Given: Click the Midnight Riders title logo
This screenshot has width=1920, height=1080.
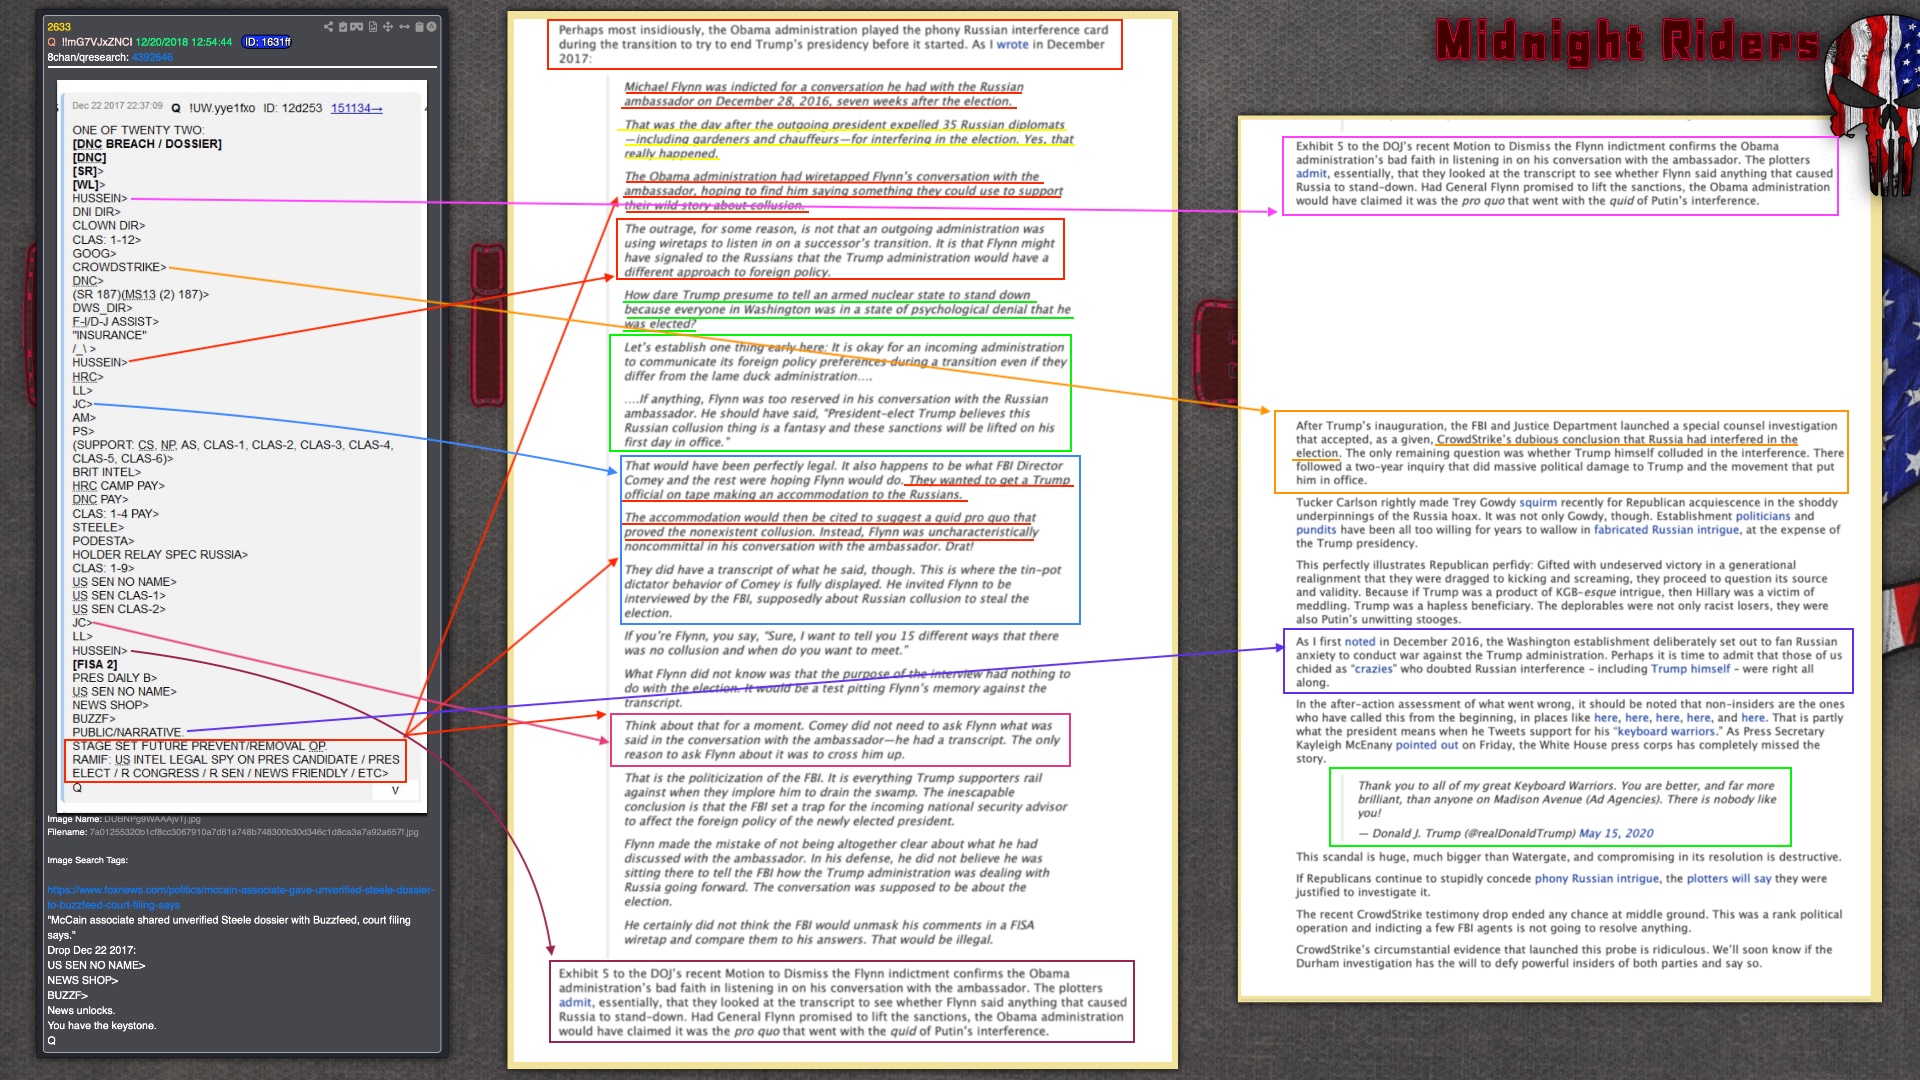Looking at the screenshot, I should point(1628,42).
